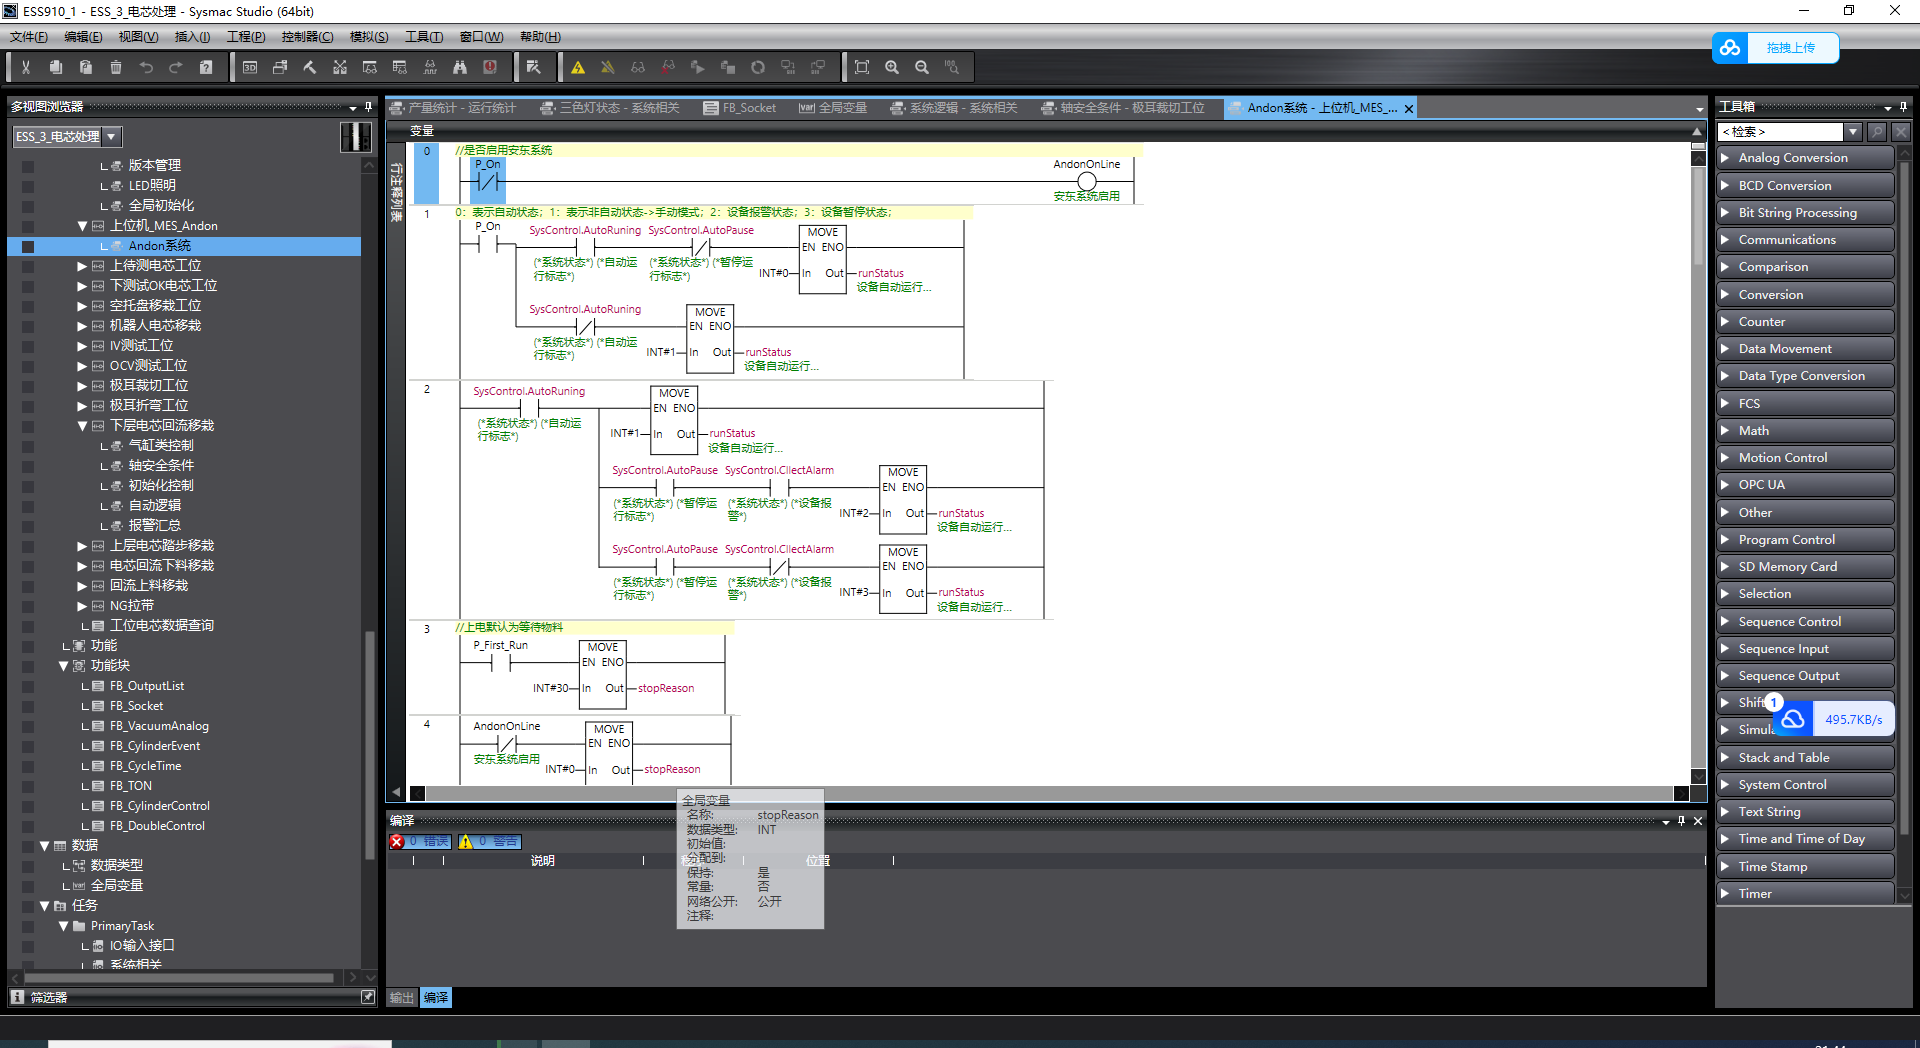Collapse the 上位机_MES_Andon tree node
This screenshot has height=1048, width=1920.
(x=82, y=226)
